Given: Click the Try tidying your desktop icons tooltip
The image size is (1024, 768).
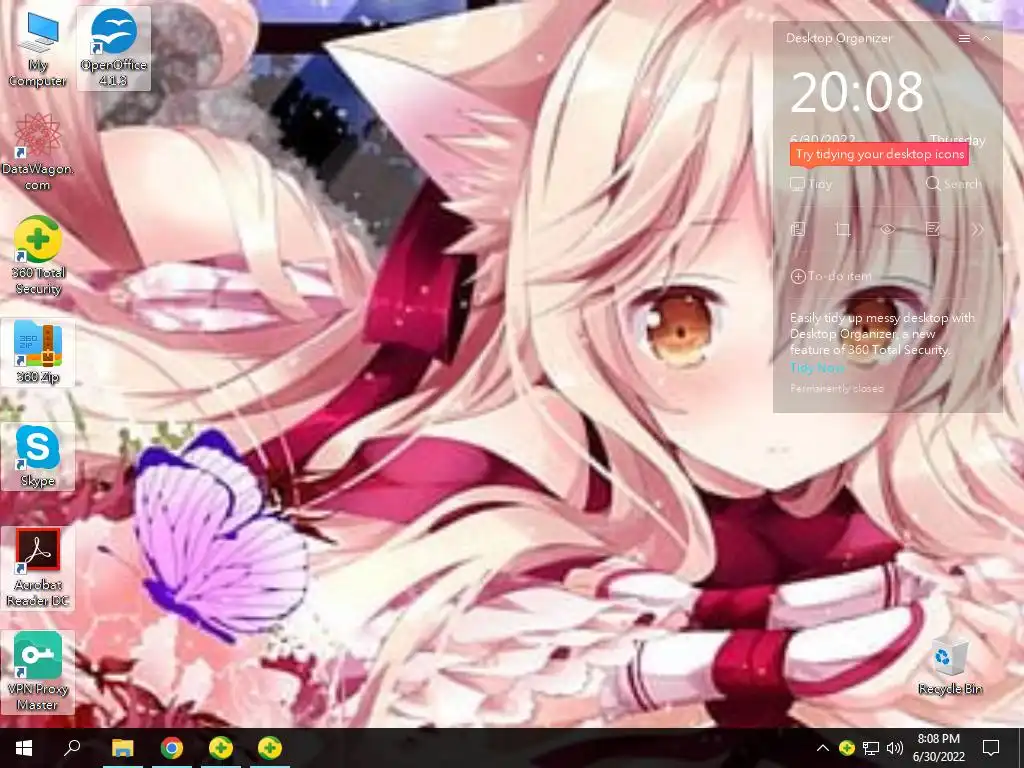Looking at the screenshot, I should 879,155.
